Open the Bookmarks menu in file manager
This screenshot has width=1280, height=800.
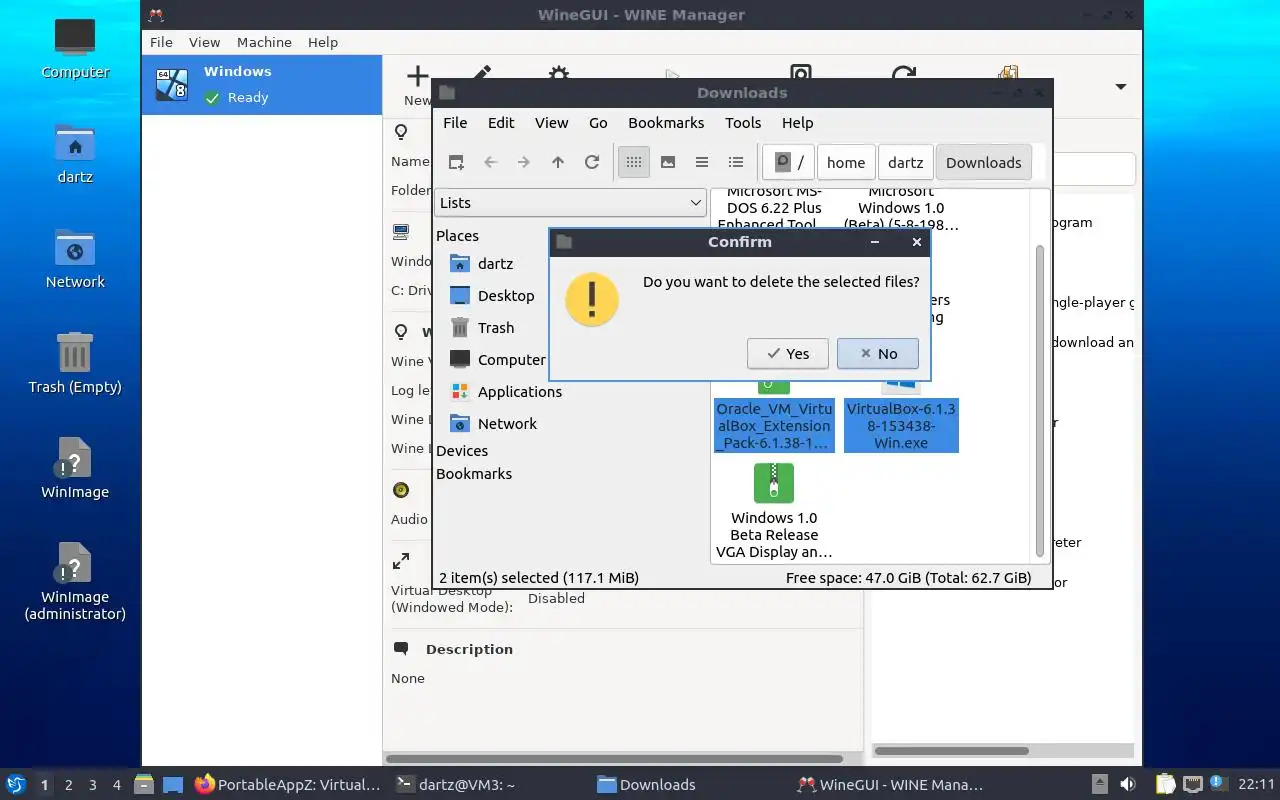(666, 123)
